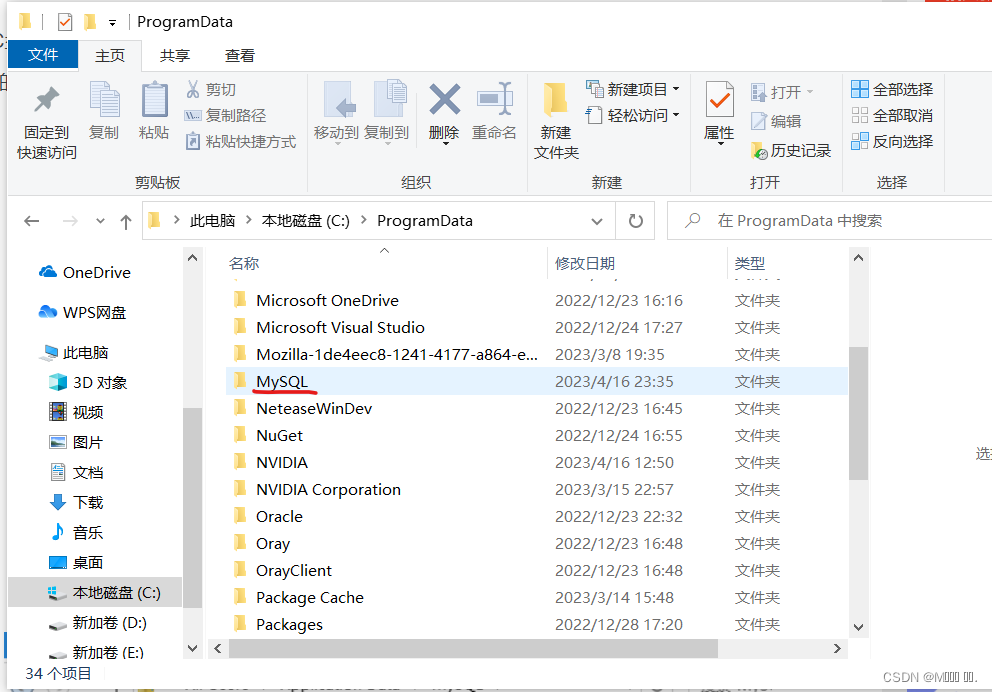Open 下载 (Downloads) in the sidebar
The image size is (992, 692).
(76, 502)
